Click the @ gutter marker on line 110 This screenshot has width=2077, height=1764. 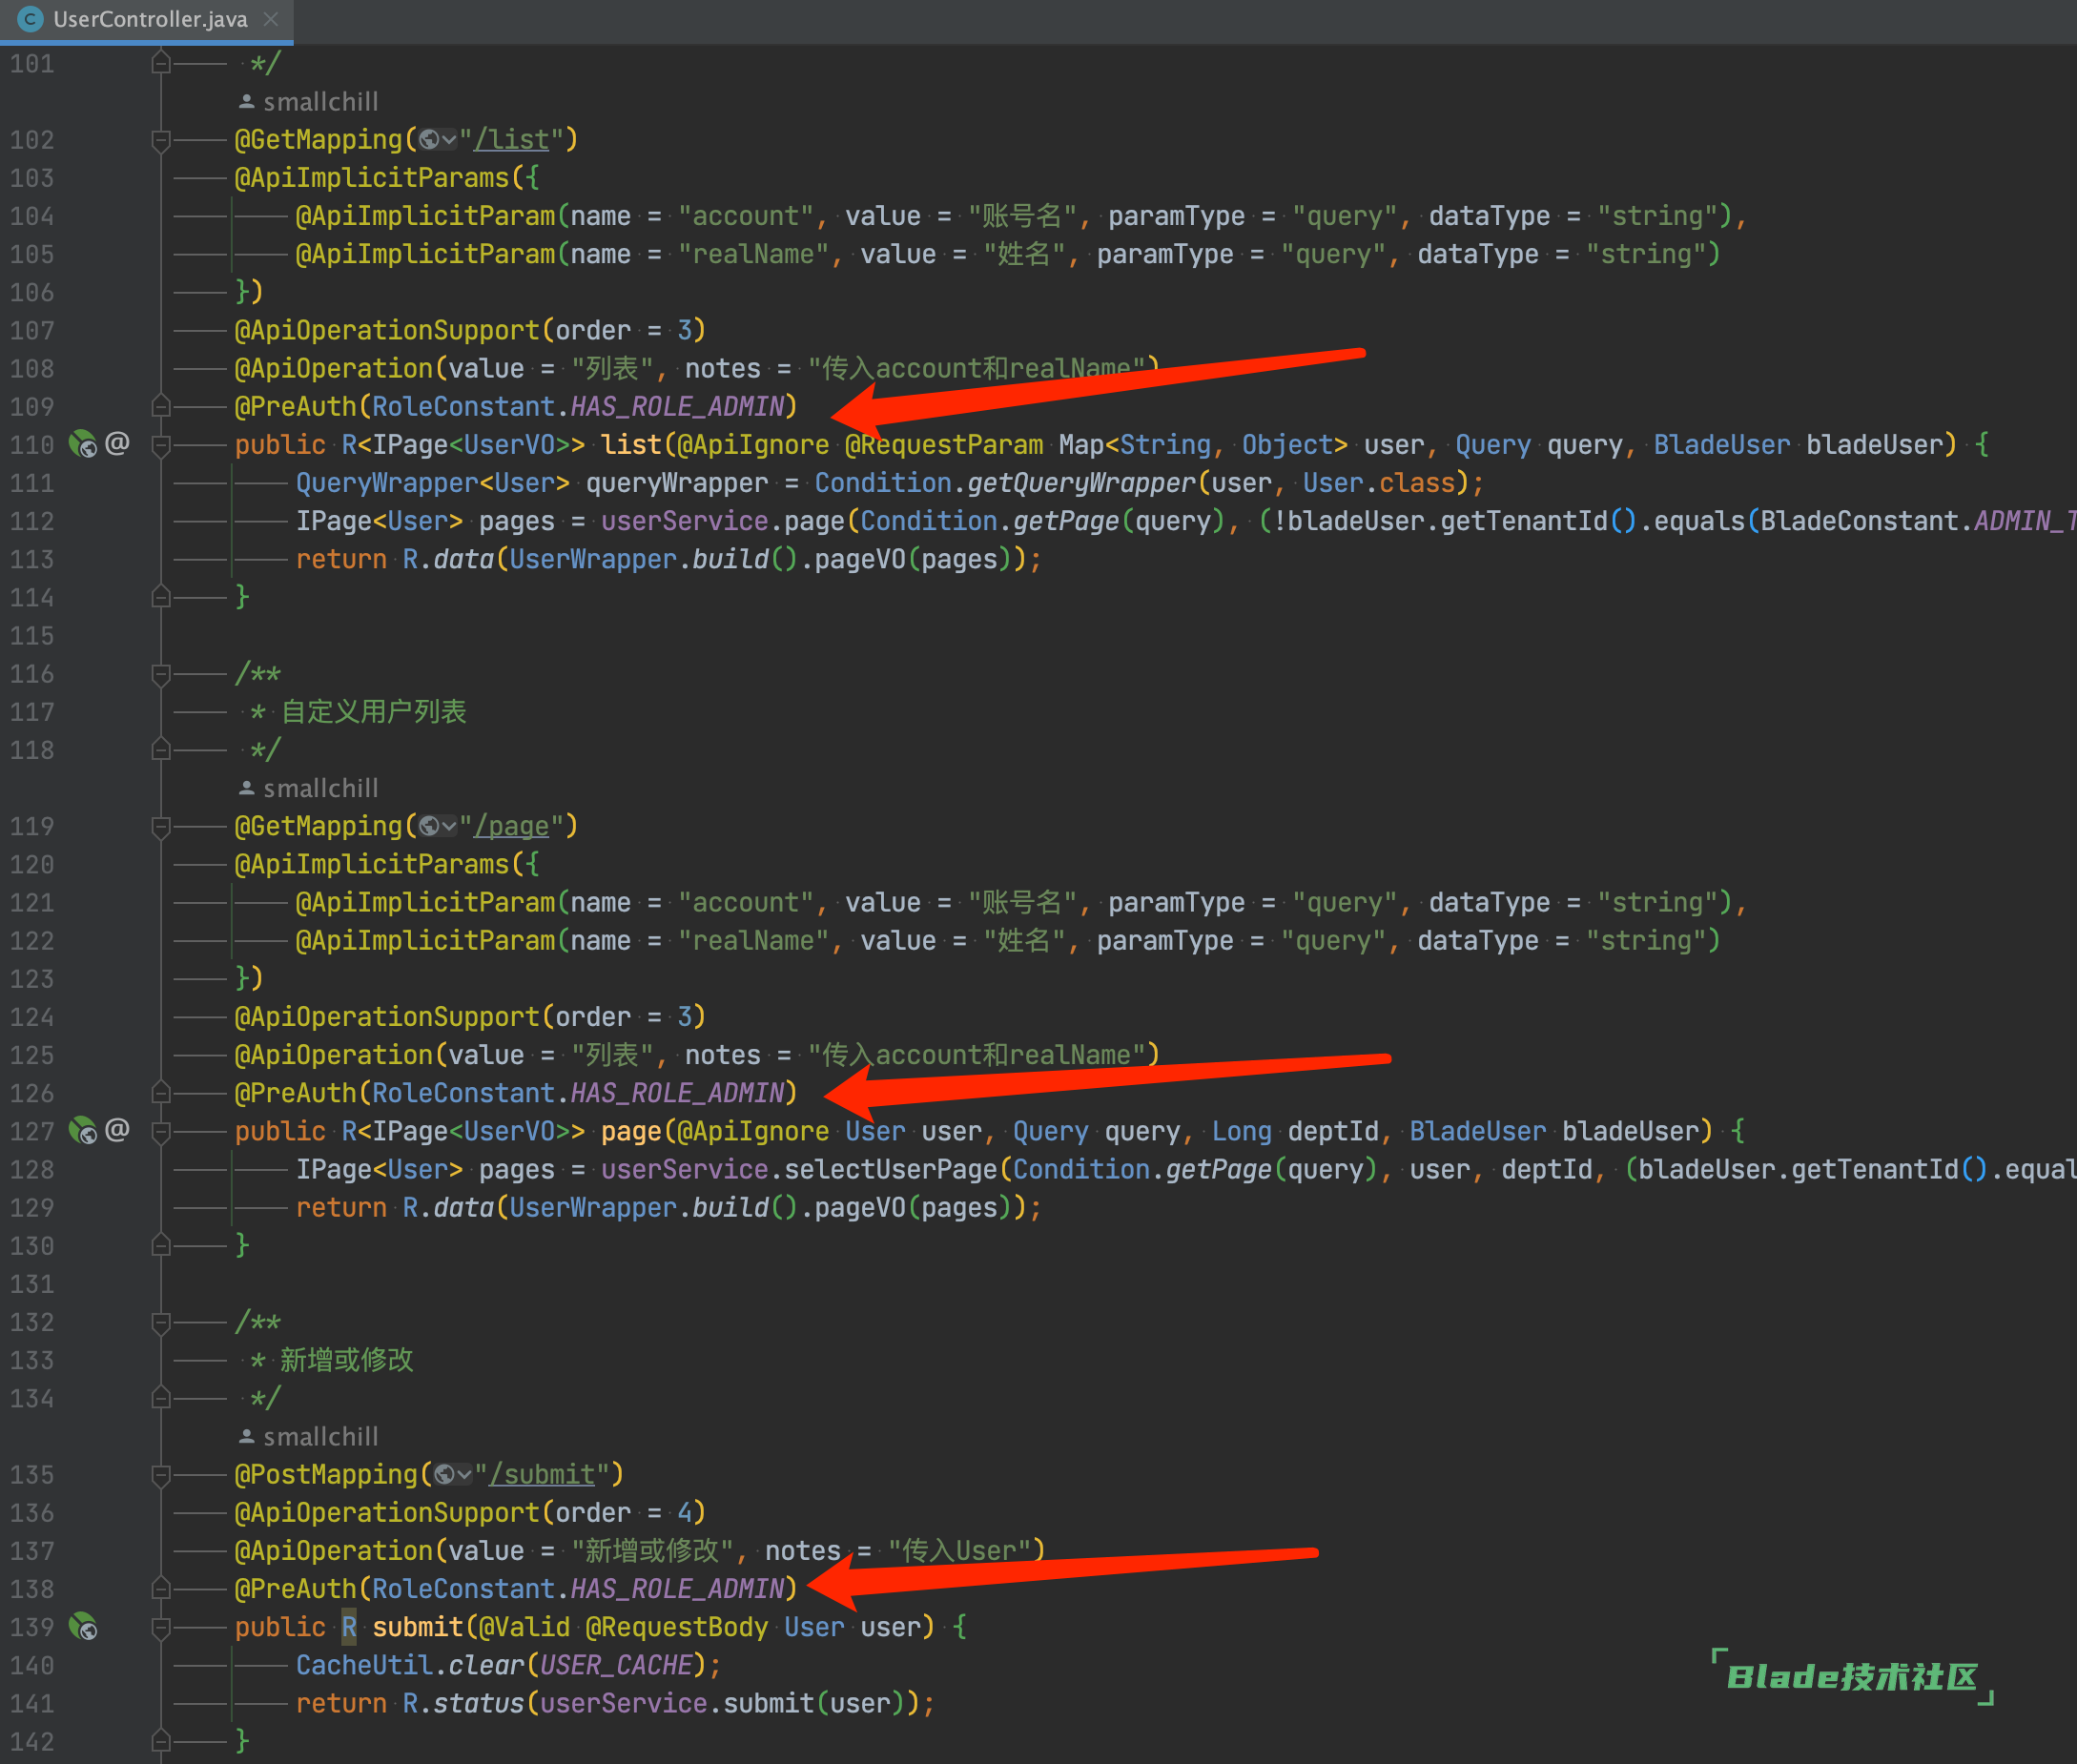point(117,443)
